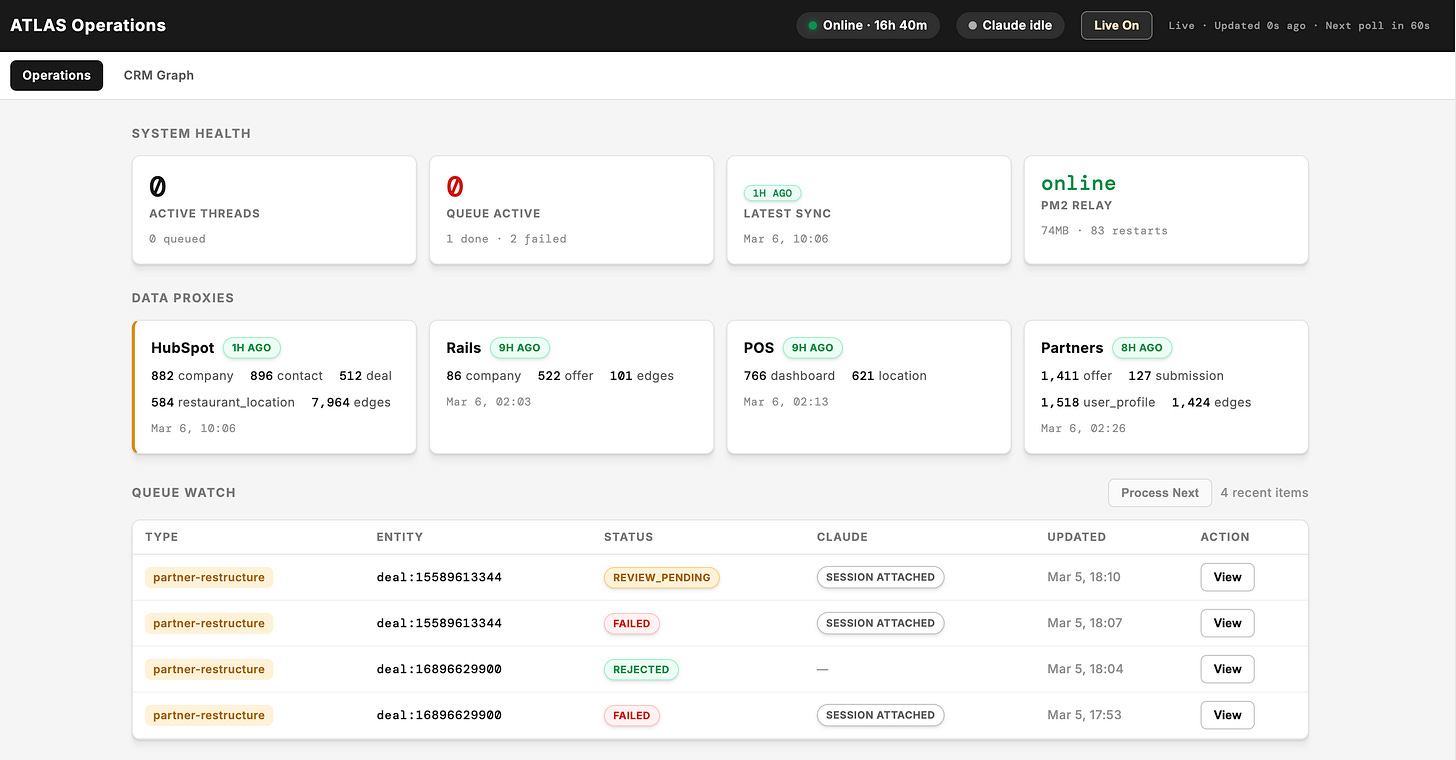Click the Process Next button
The image size is (1456, 760).
1160,493
